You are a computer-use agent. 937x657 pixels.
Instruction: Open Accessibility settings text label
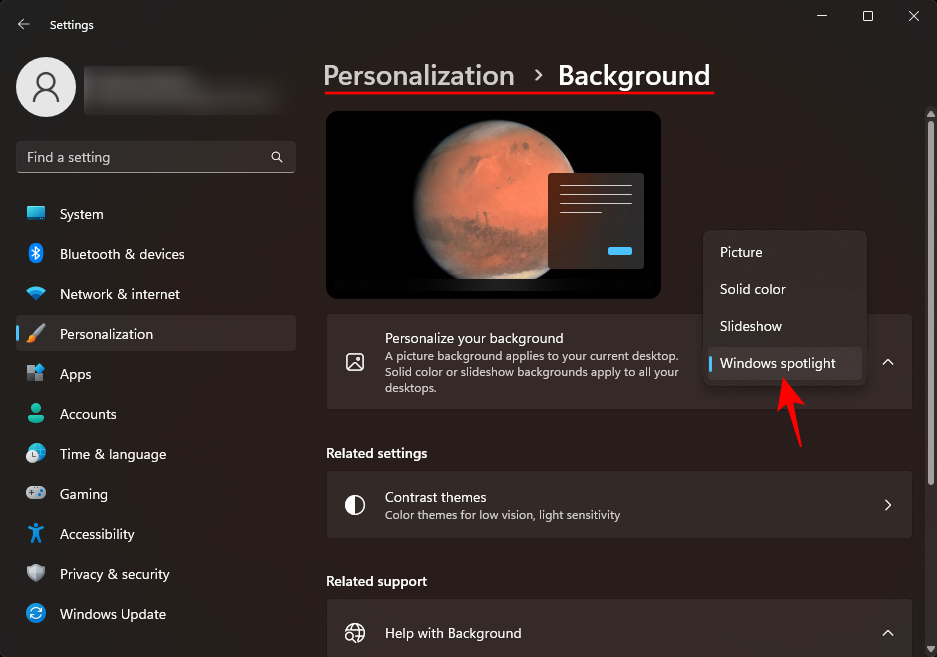coord(97,534)
